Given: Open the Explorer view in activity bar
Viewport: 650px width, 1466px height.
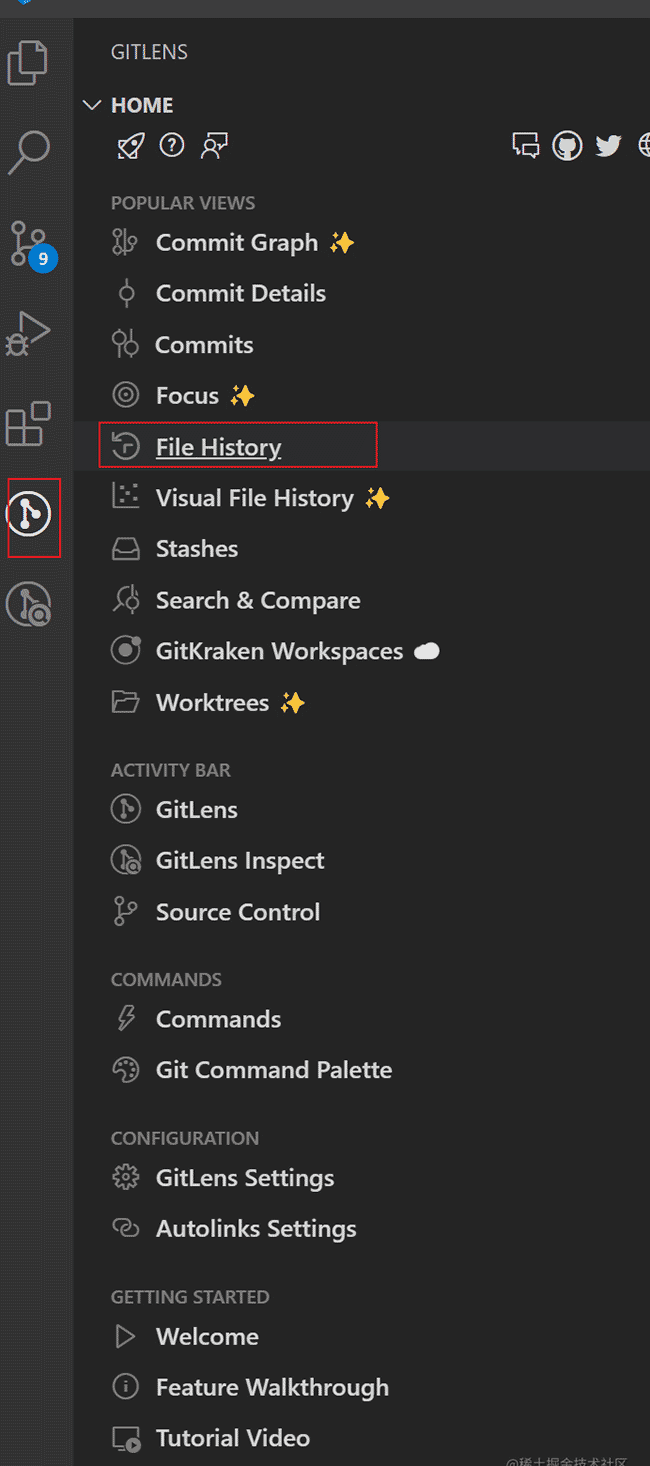Looking at the screenshot, I should (x=28, y=62).
